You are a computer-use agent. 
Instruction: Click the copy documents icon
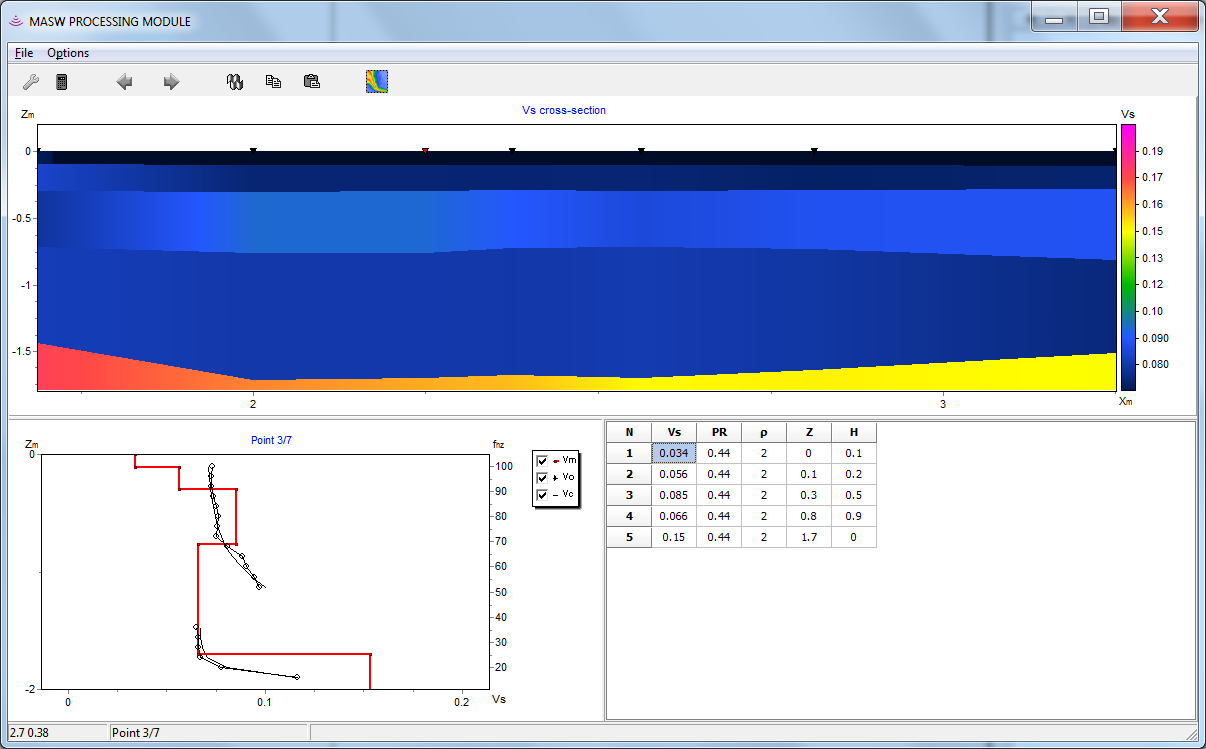pyautogui.click(x=273, y=82)
